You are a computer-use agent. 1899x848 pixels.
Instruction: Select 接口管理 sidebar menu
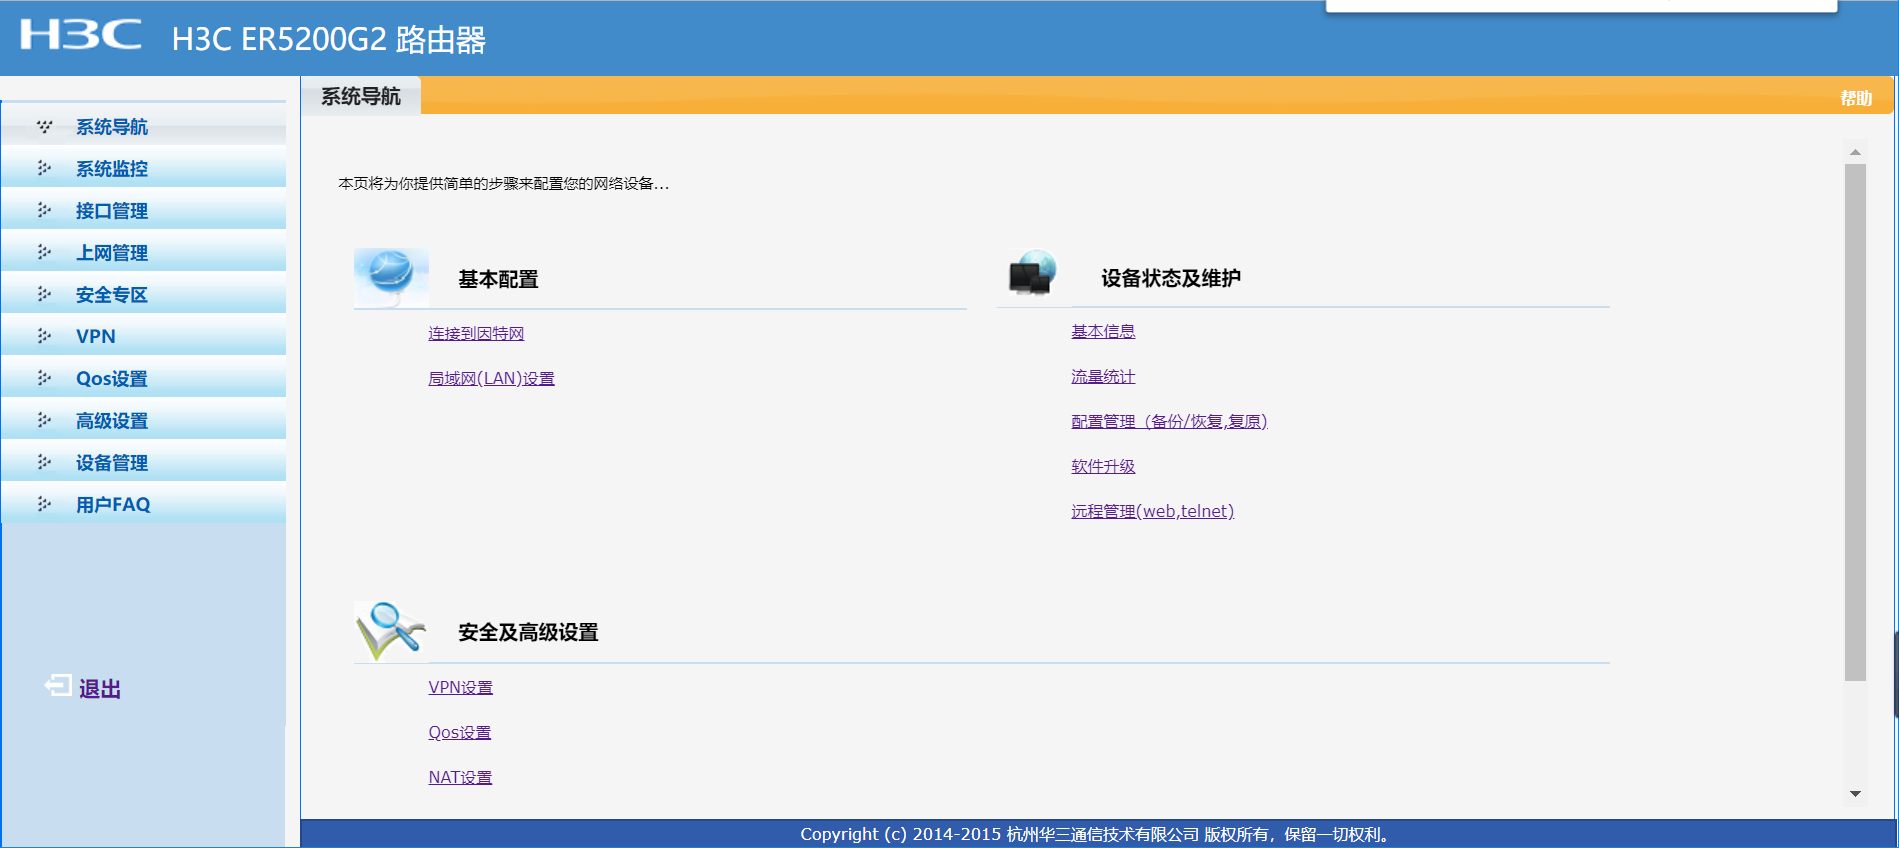coord(112,211)
